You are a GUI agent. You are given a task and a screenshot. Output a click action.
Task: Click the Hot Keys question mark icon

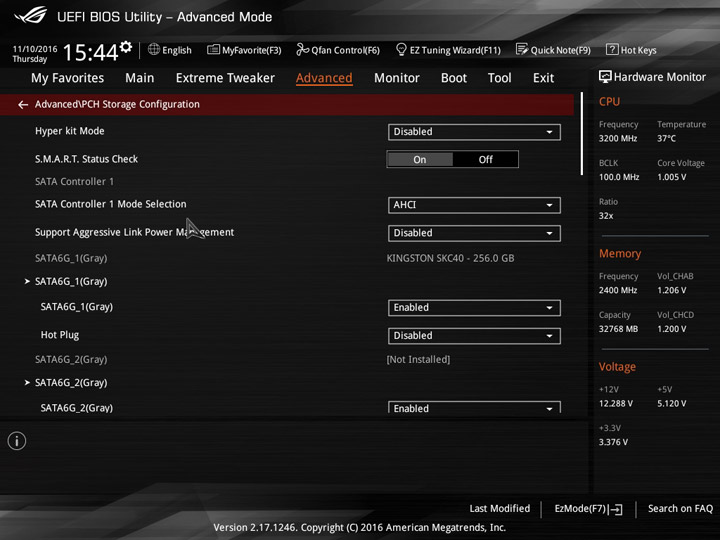[x=612, y=49]
